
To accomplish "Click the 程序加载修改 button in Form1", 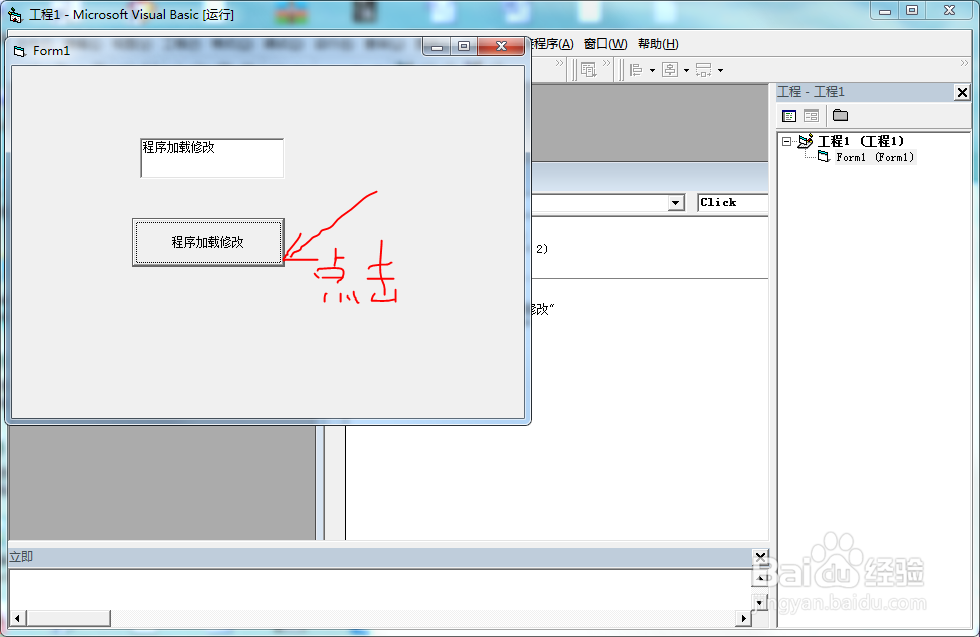I will 208,243.
